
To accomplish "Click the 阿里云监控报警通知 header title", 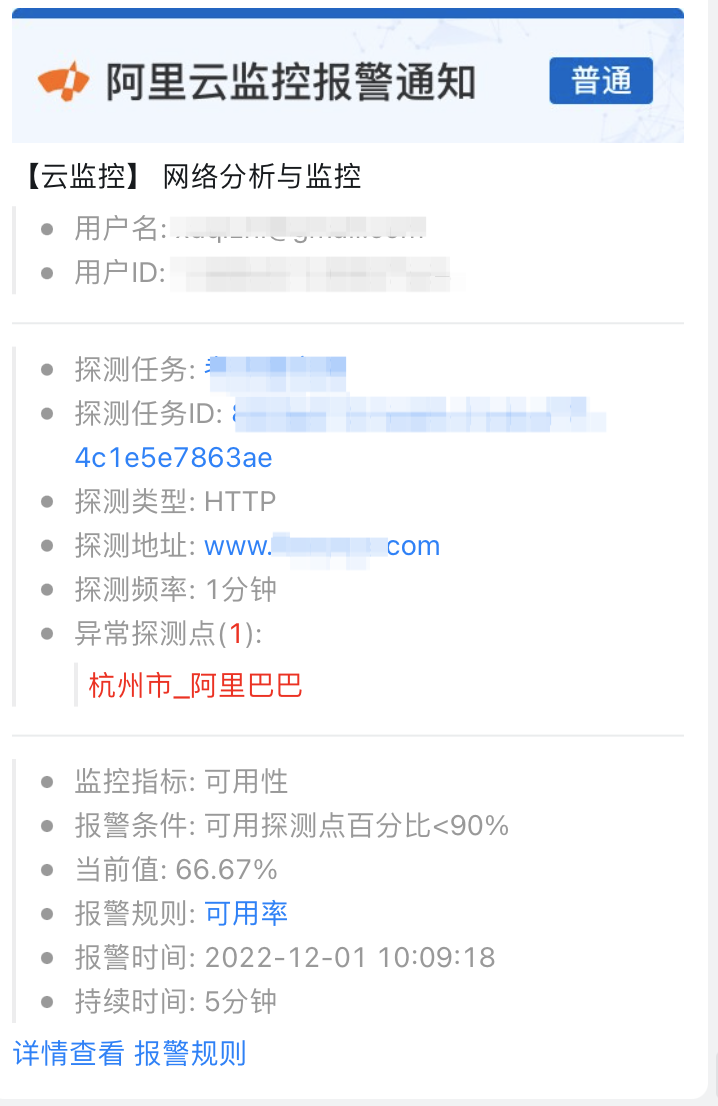I will (291, 82).
